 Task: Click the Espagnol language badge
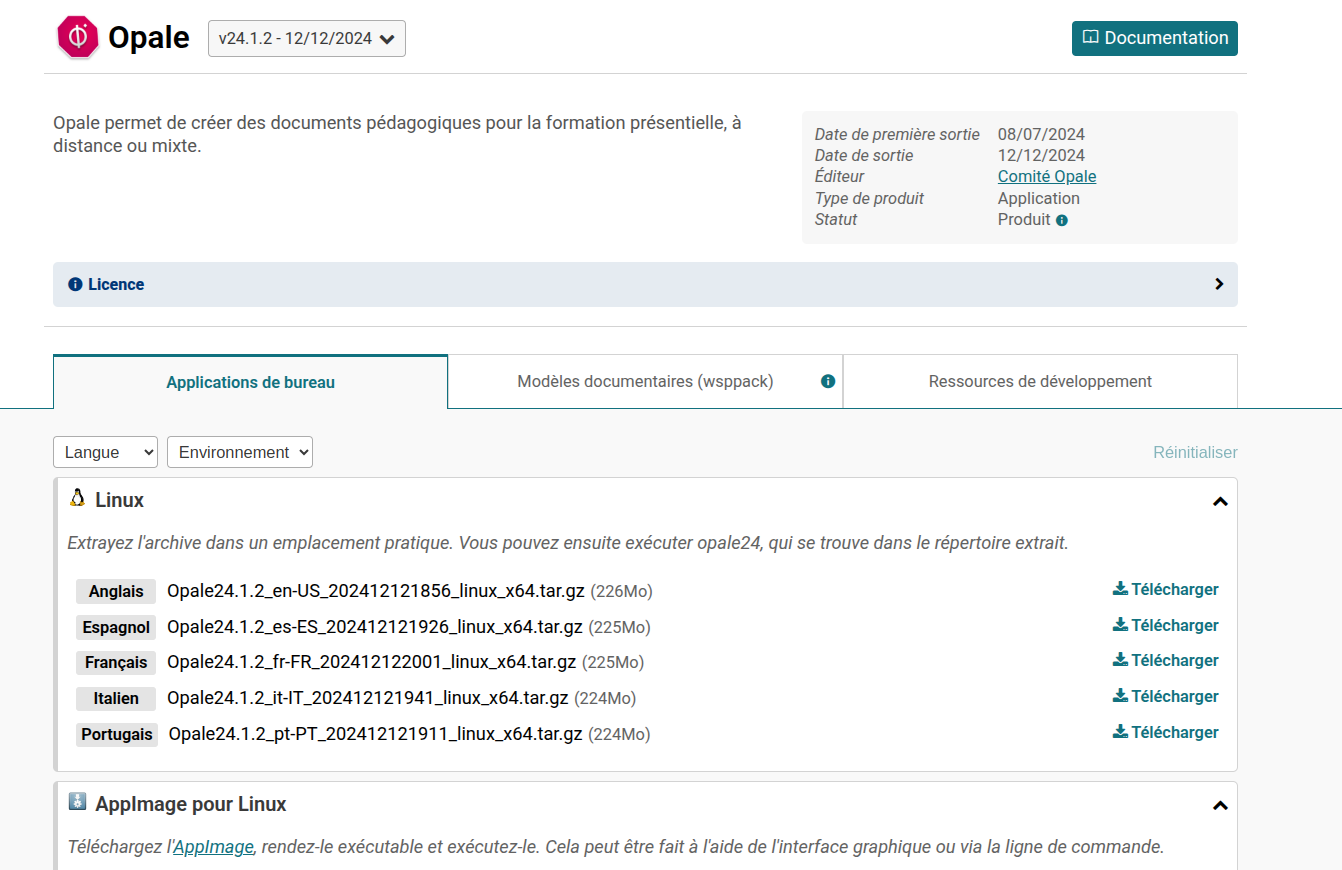(116, 627)
